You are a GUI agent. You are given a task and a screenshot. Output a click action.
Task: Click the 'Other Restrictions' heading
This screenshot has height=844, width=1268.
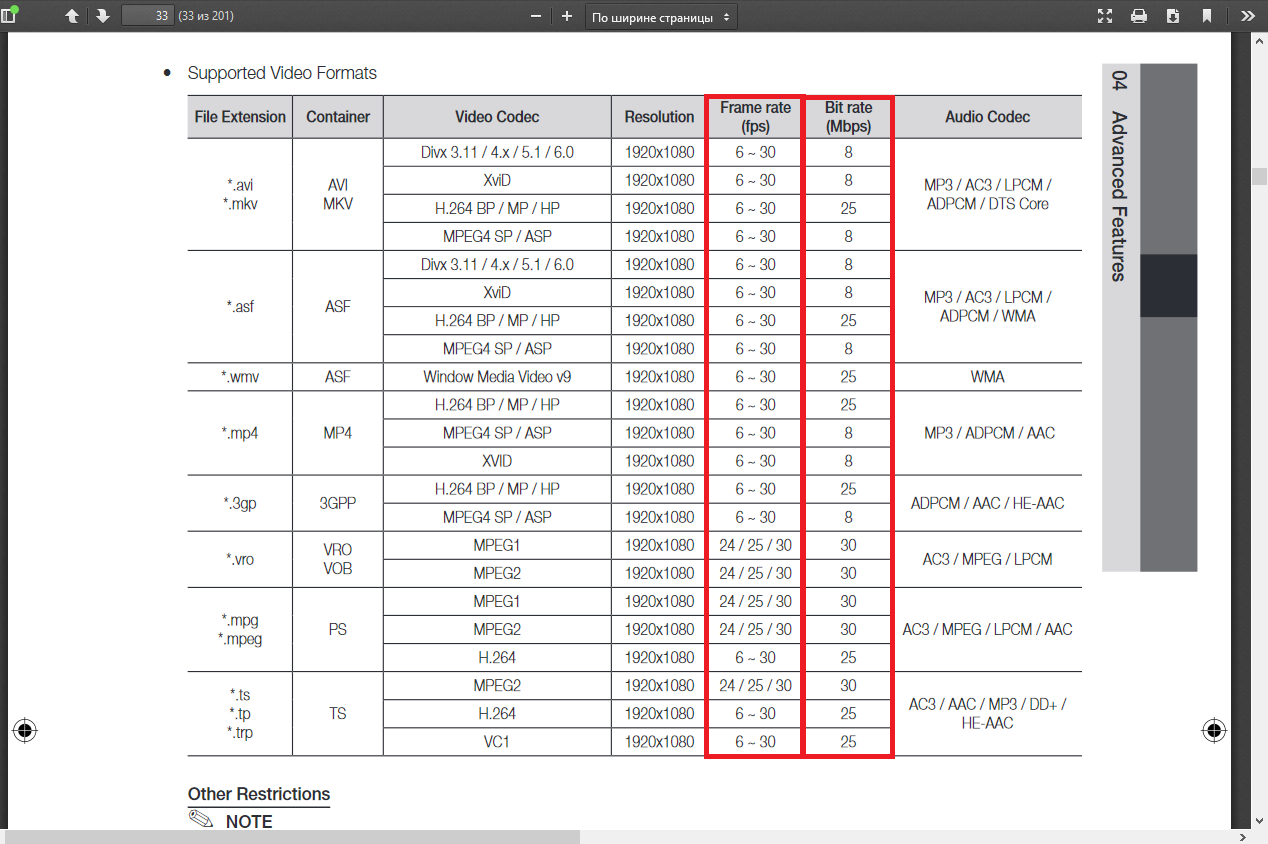[259, 794]
